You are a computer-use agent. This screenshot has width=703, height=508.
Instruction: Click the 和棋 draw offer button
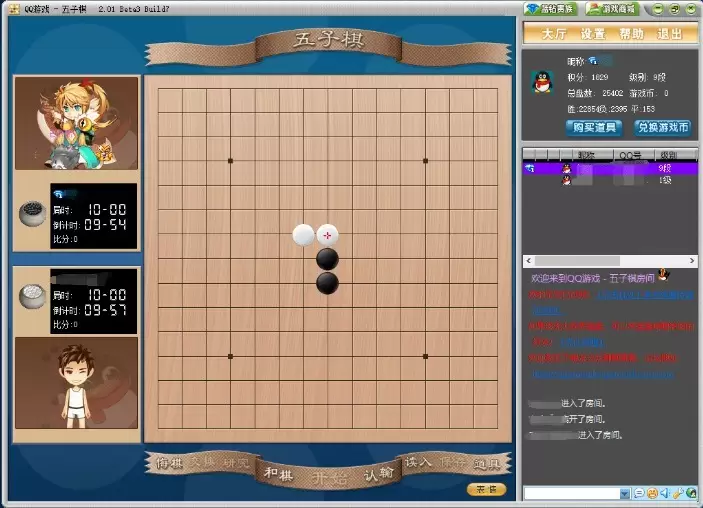[x=278, y=473]
